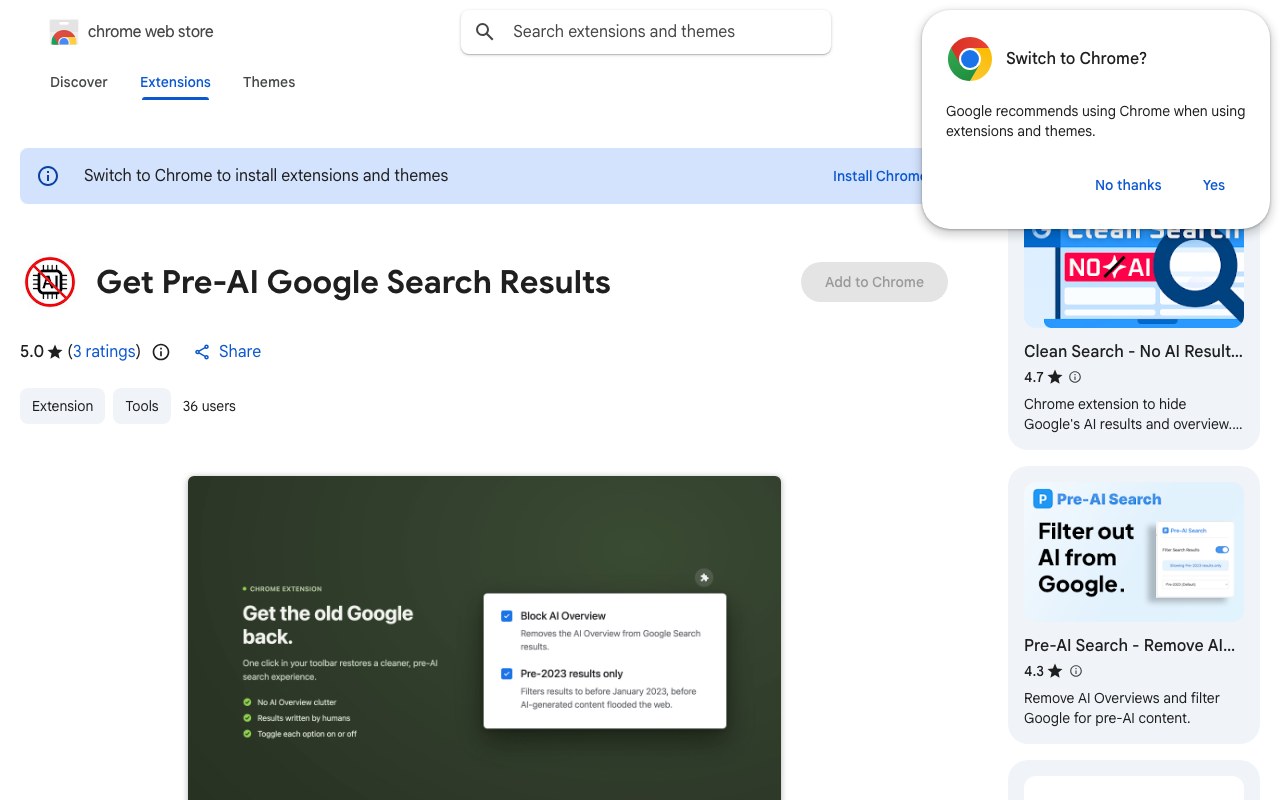Click the promotional screenshot of the extension
This screenshot has width=1280, height=800.
point(484,638)
